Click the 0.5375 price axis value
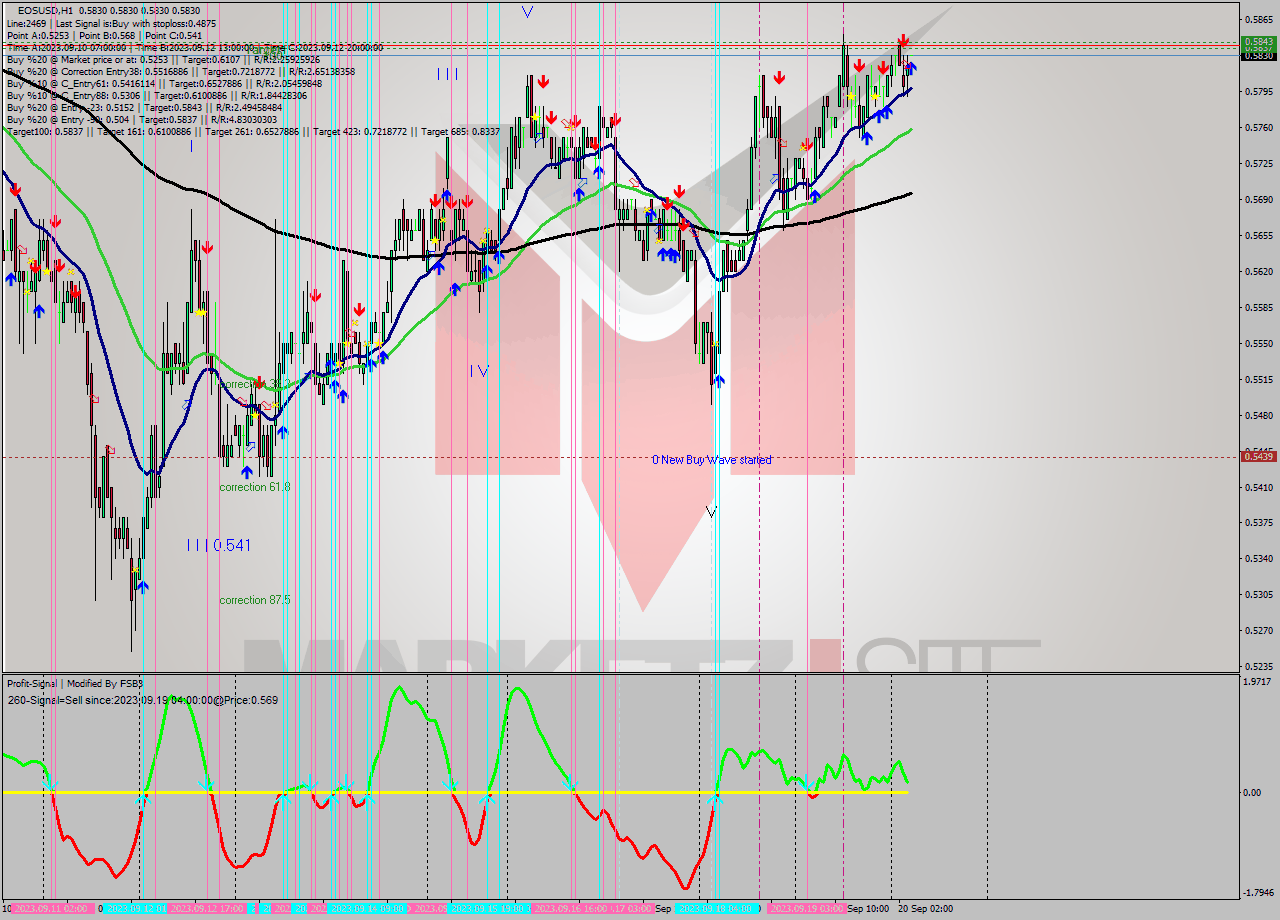Image resolution: width=1280 pixels, height=920 pixels. (1258, 523)
